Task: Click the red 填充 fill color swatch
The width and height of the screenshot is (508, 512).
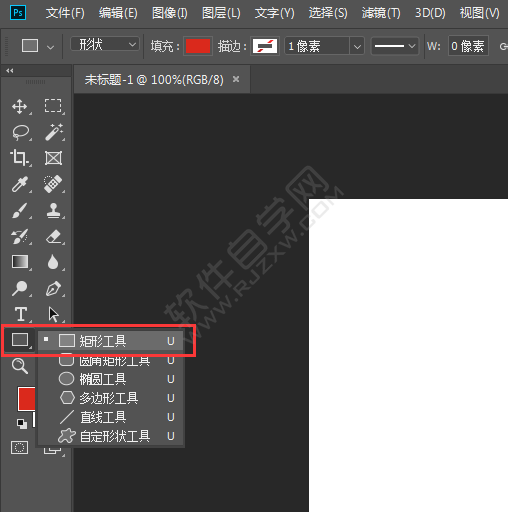Action: point(198,46)
